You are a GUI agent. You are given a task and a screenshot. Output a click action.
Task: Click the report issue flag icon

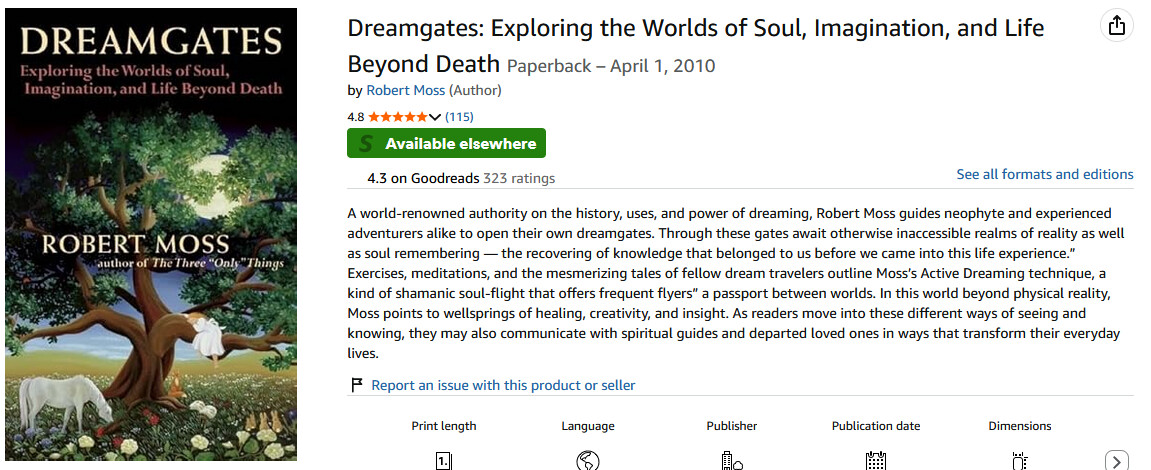tap(356, 385)
